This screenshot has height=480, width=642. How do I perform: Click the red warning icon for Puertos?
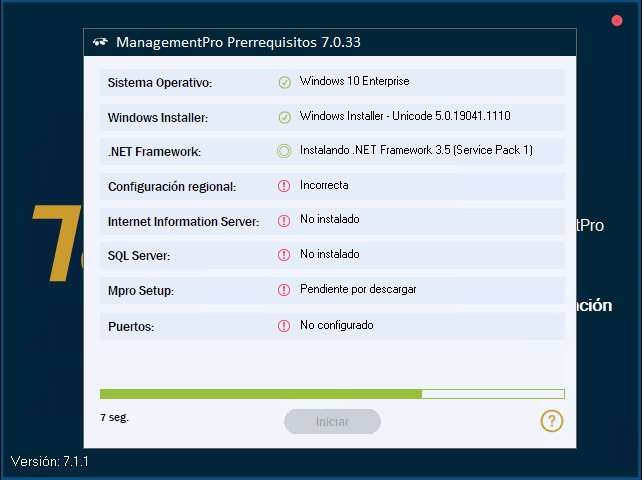pos(284,326)
